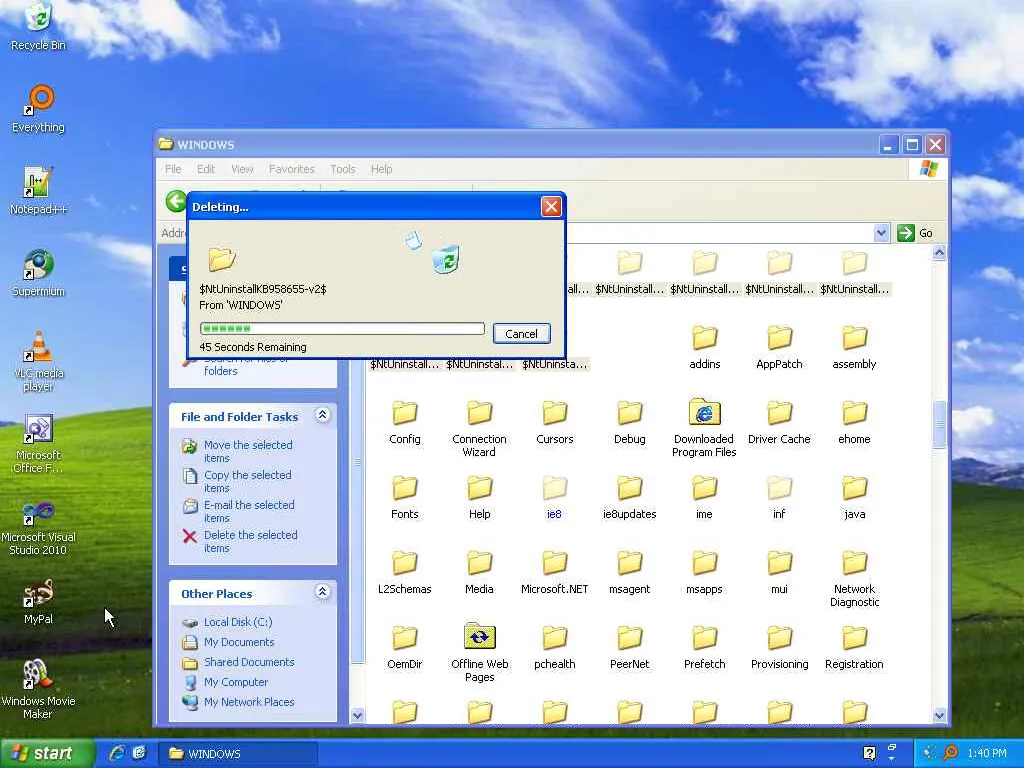Select the Offline Web Pages folder
Image resolution: width=1024 pixels, height=768 pixels.
click(479, 653)
